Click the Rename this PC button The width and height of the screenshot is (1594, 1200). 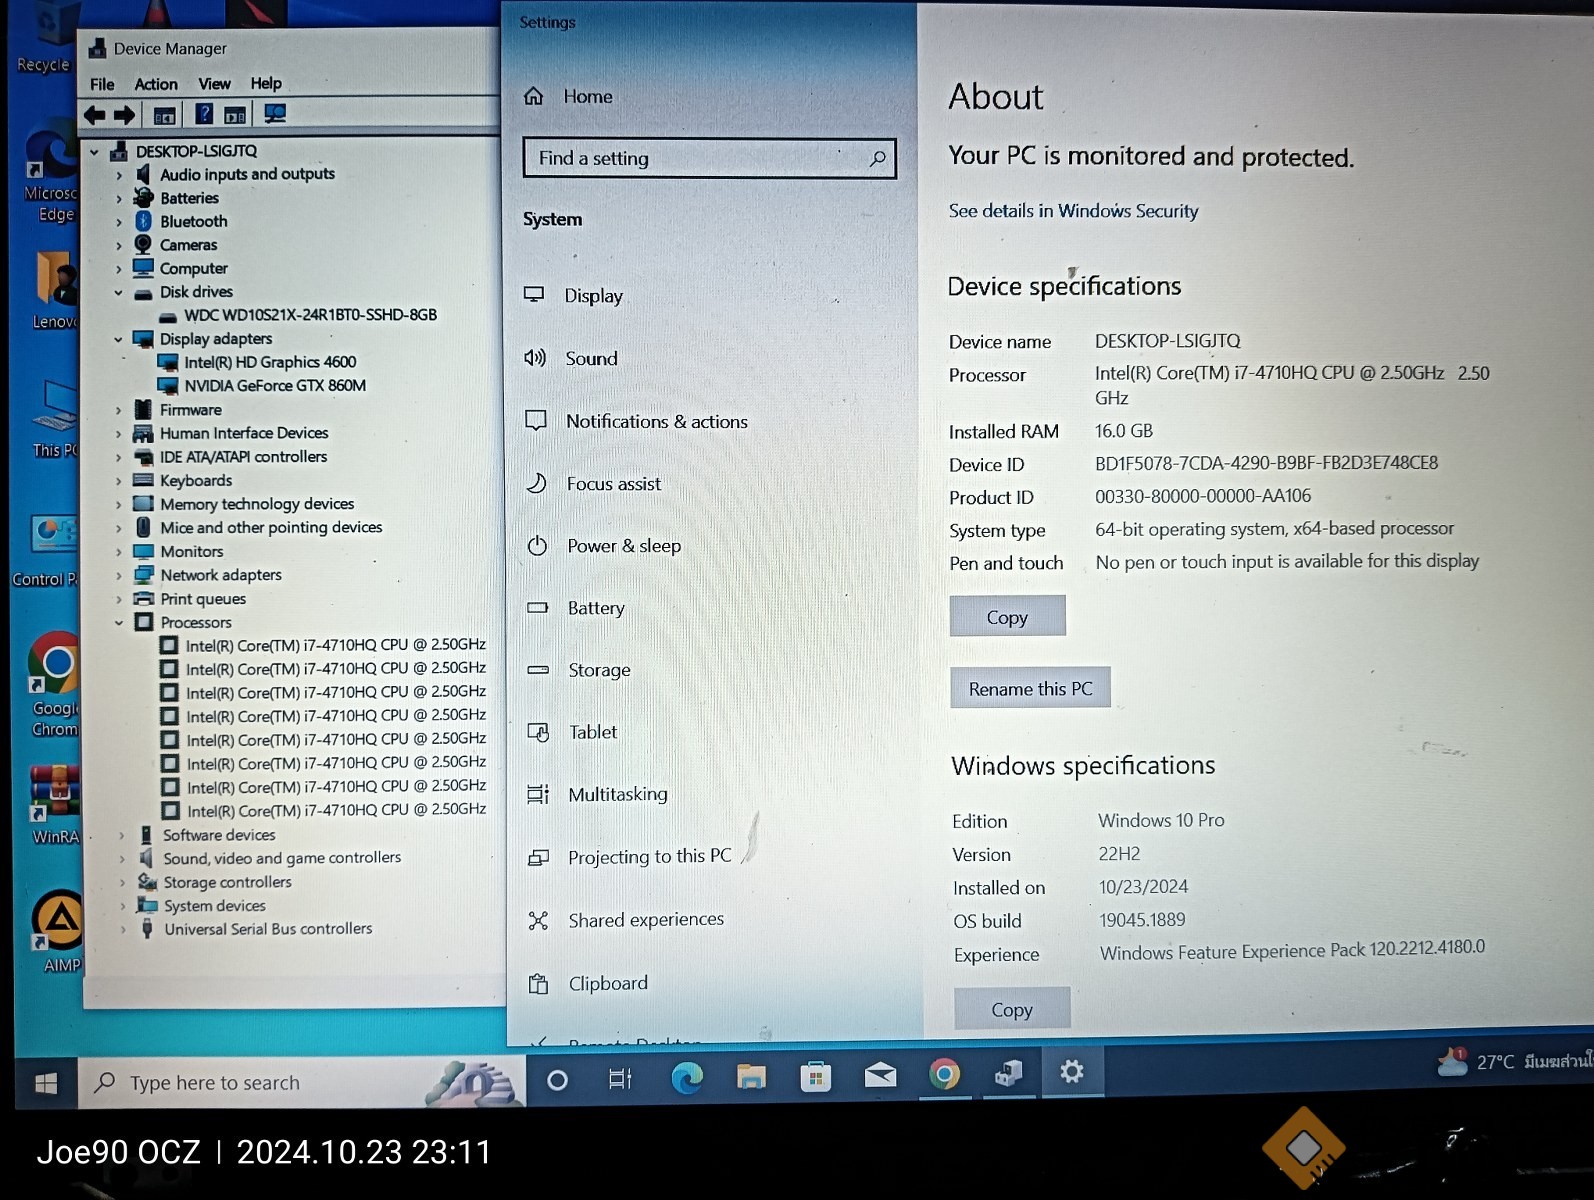1030,688
